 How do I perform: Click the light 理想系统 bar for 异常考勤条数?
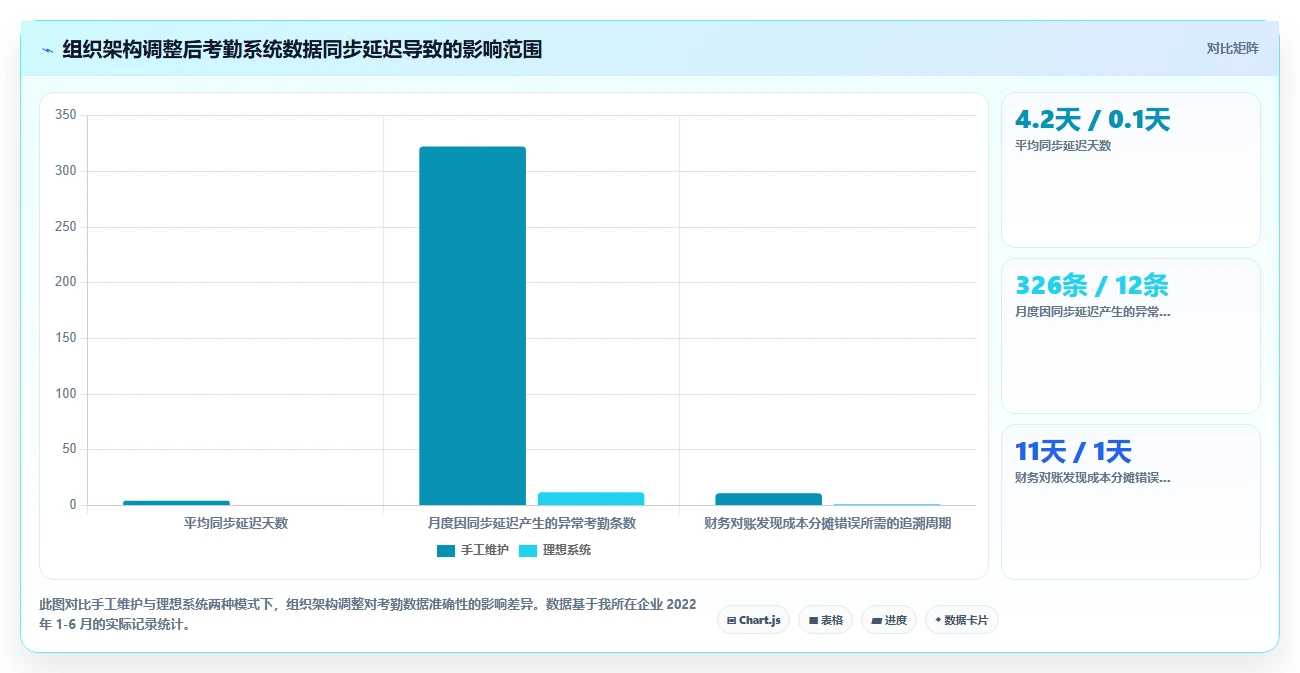(590, 499)
